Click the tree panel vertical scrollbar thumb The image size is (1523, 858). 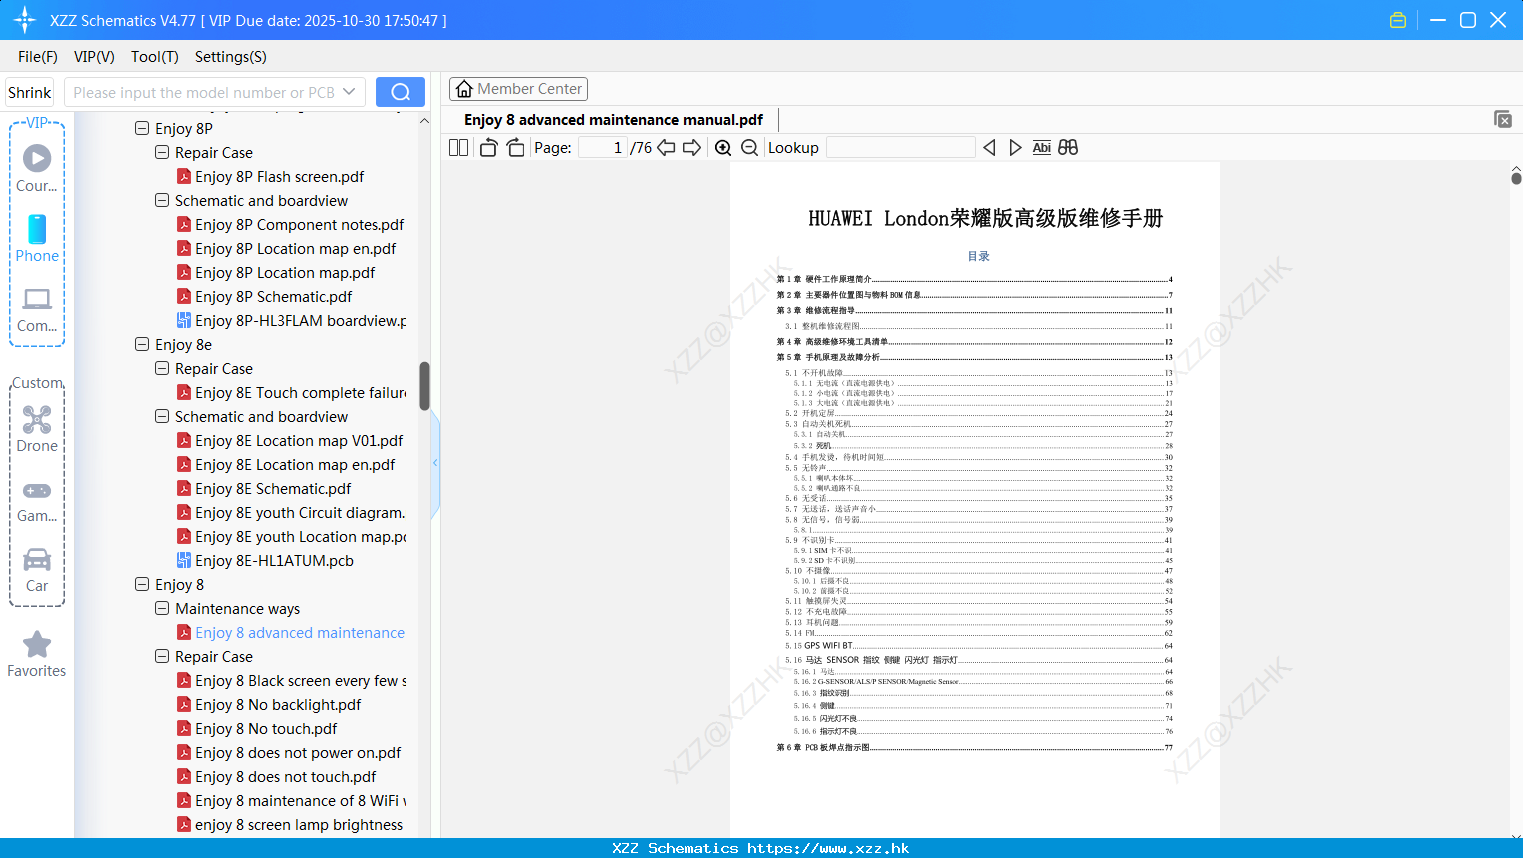pyautogui.click(x=424, y=386)
